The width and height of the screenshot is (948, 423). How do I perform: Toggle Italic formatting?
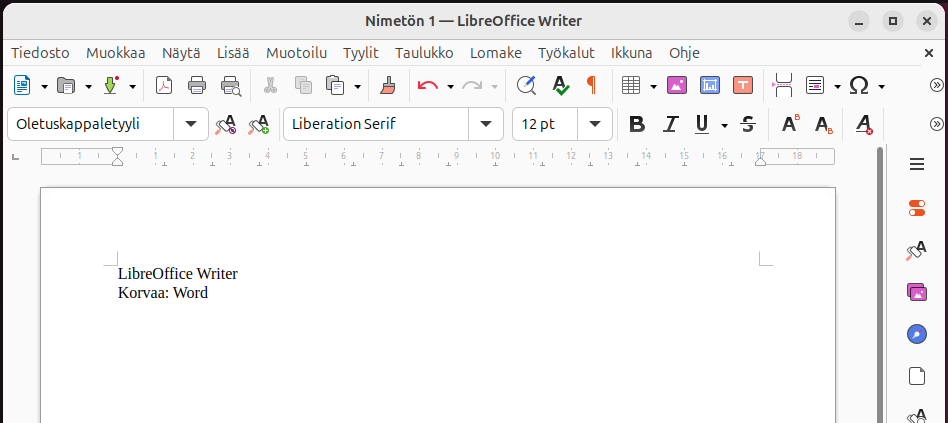[x=670, y=124]
